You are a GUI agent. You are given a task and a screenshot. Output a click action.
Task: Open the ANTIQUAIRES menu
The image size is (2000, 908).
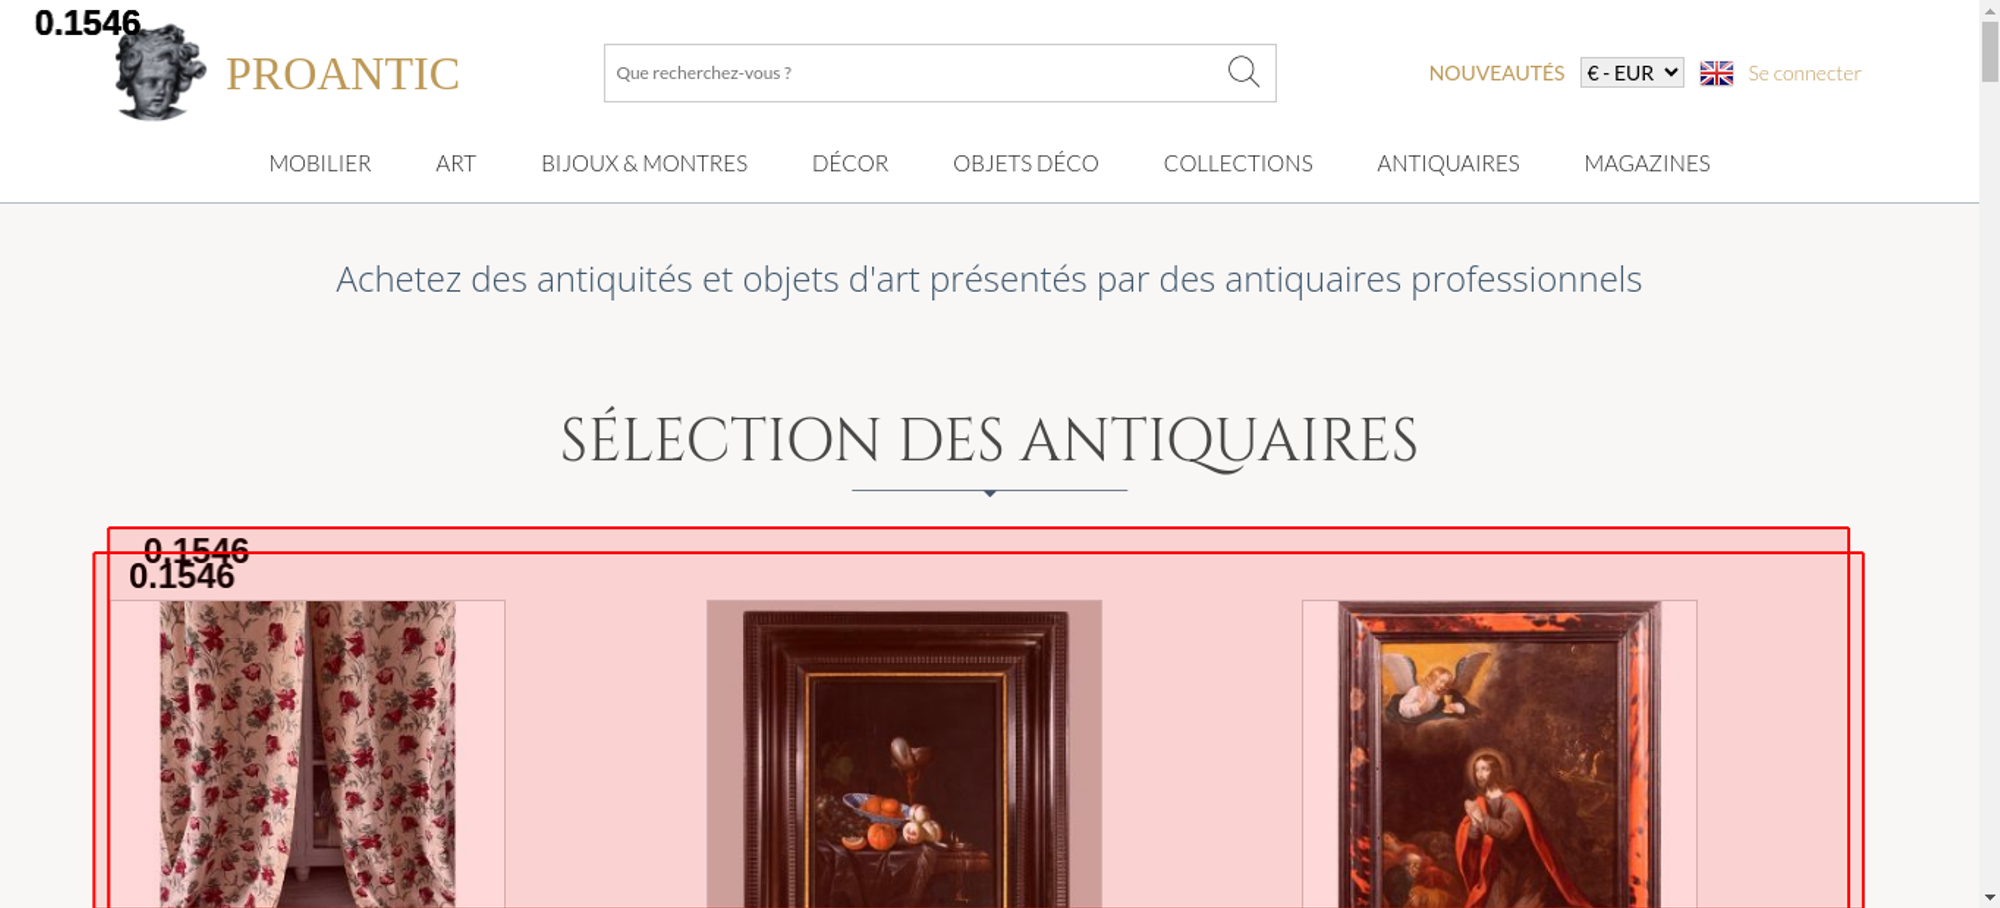[1448, 163]
